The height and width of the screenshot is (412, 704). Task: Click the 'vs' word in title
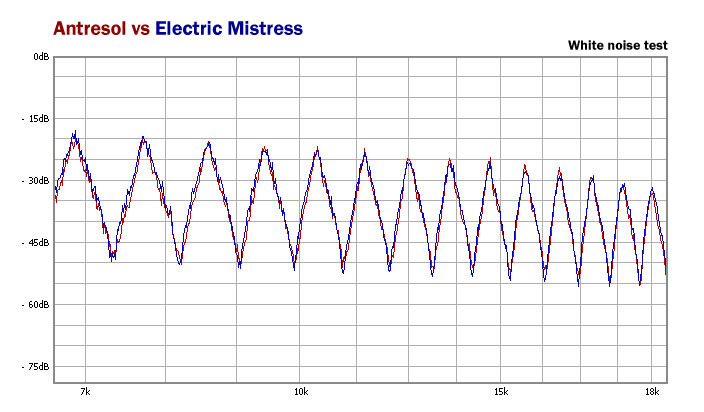point(141,30)
